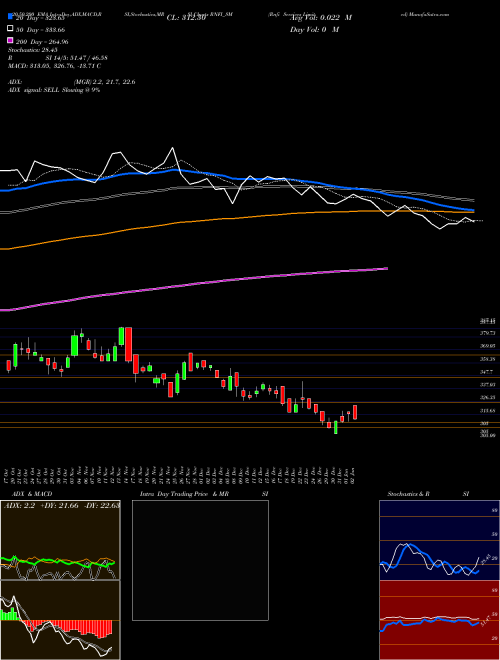Click the MACD histogram chart with red bars
Viewport: 500px width, 660px height.
click(60, 620)
